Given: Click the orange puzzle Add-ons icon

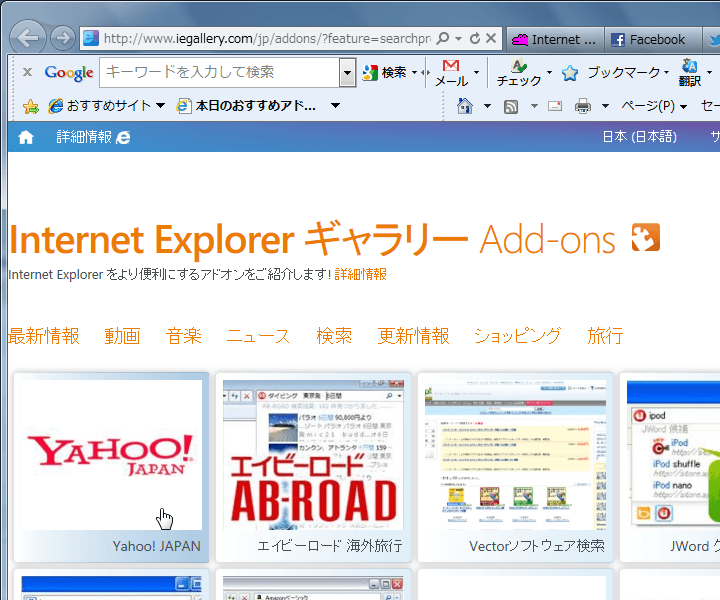Looking at the screenshot, I should [x=646, y=237].
